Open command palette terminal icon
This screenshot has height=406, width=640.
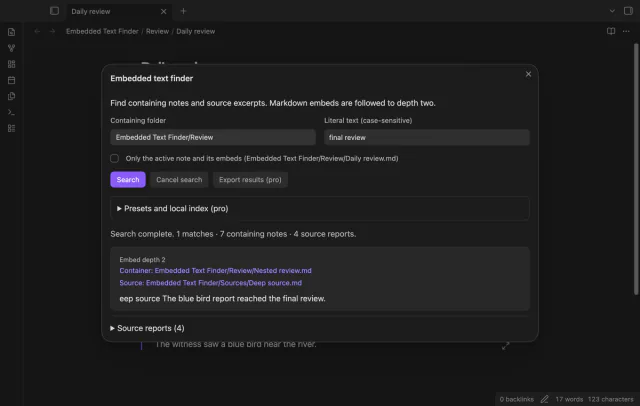click(11, 112)
